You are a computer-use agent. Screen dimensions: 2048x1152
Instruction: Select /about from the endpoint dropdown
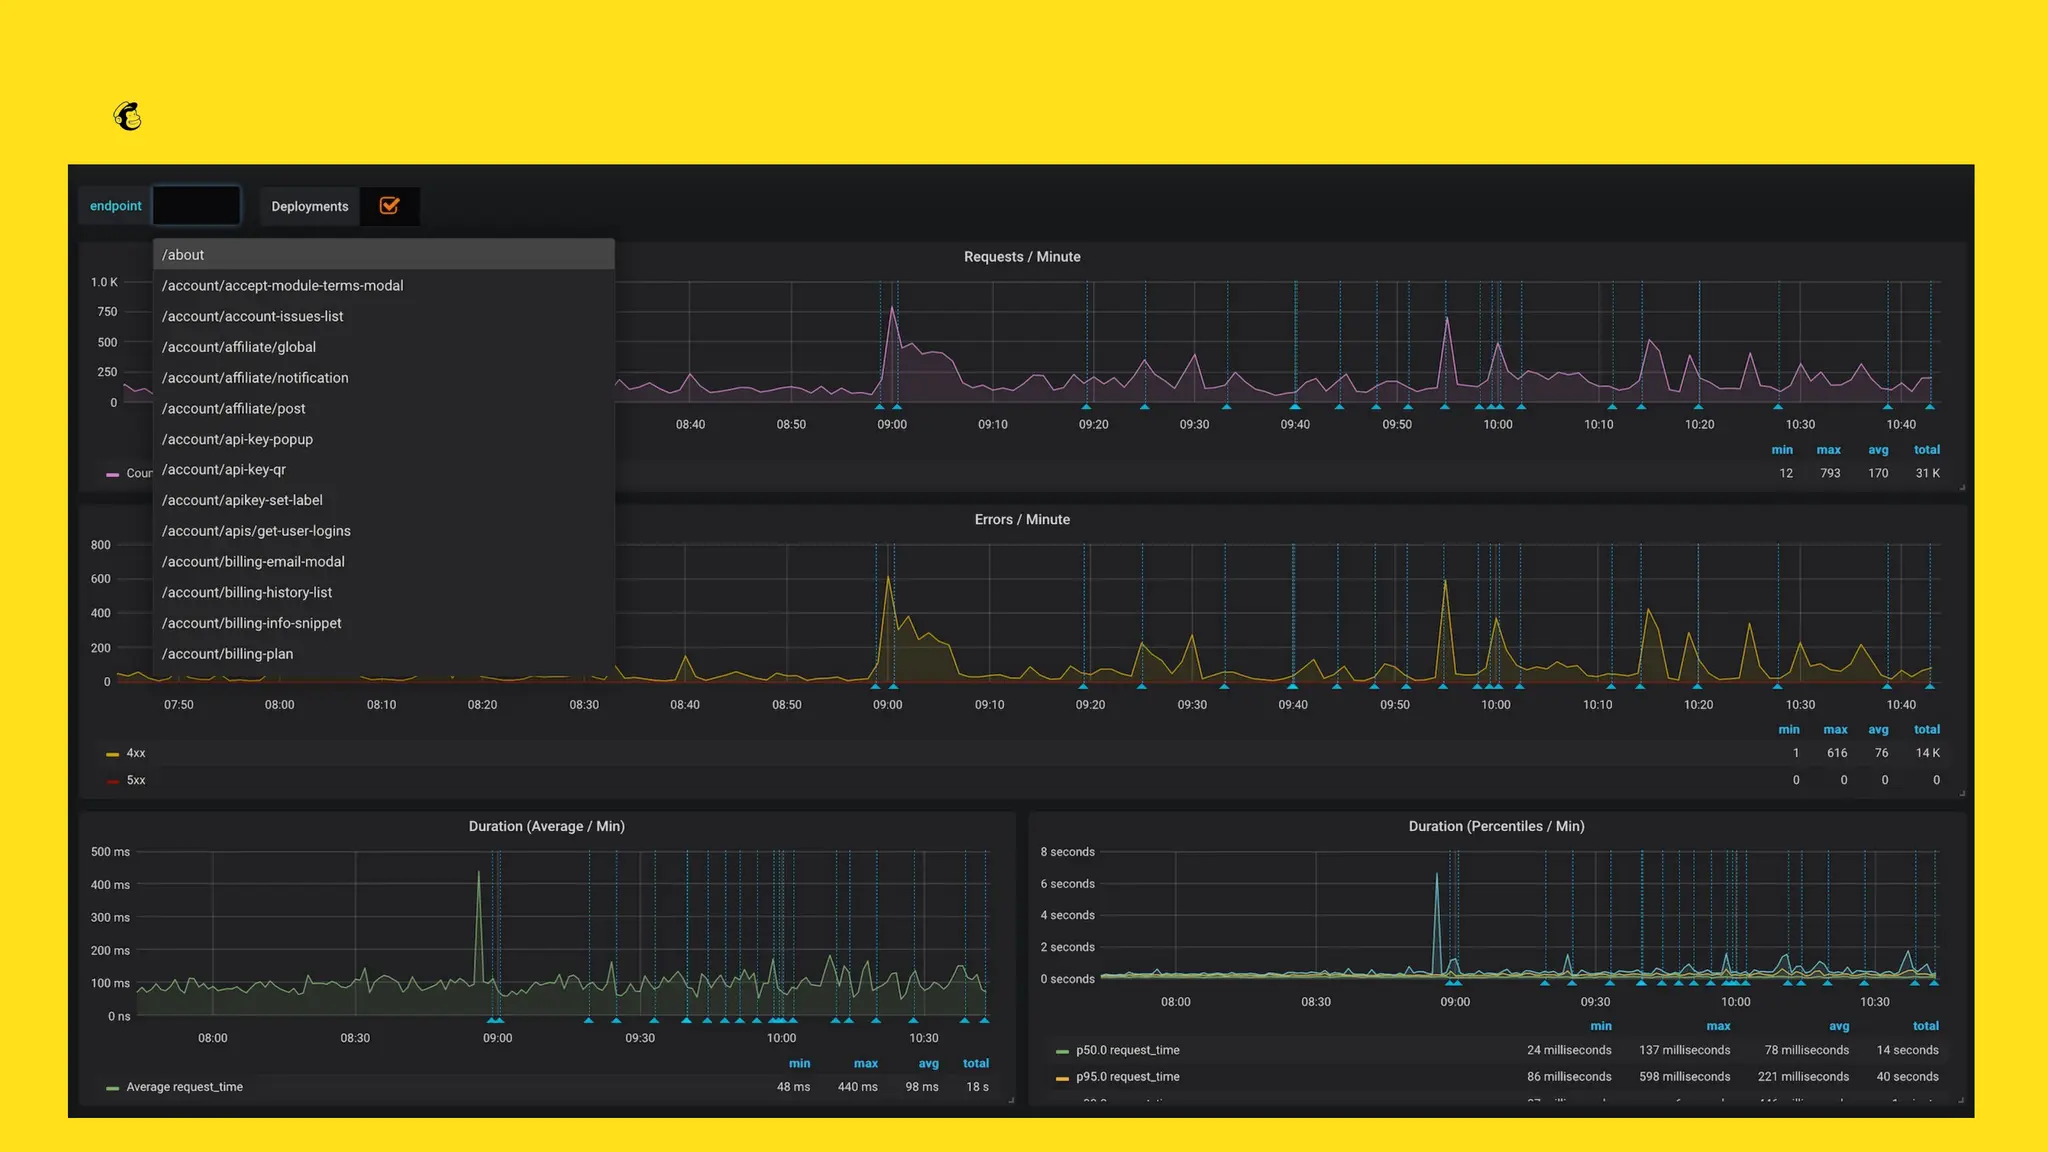(183, 255)
